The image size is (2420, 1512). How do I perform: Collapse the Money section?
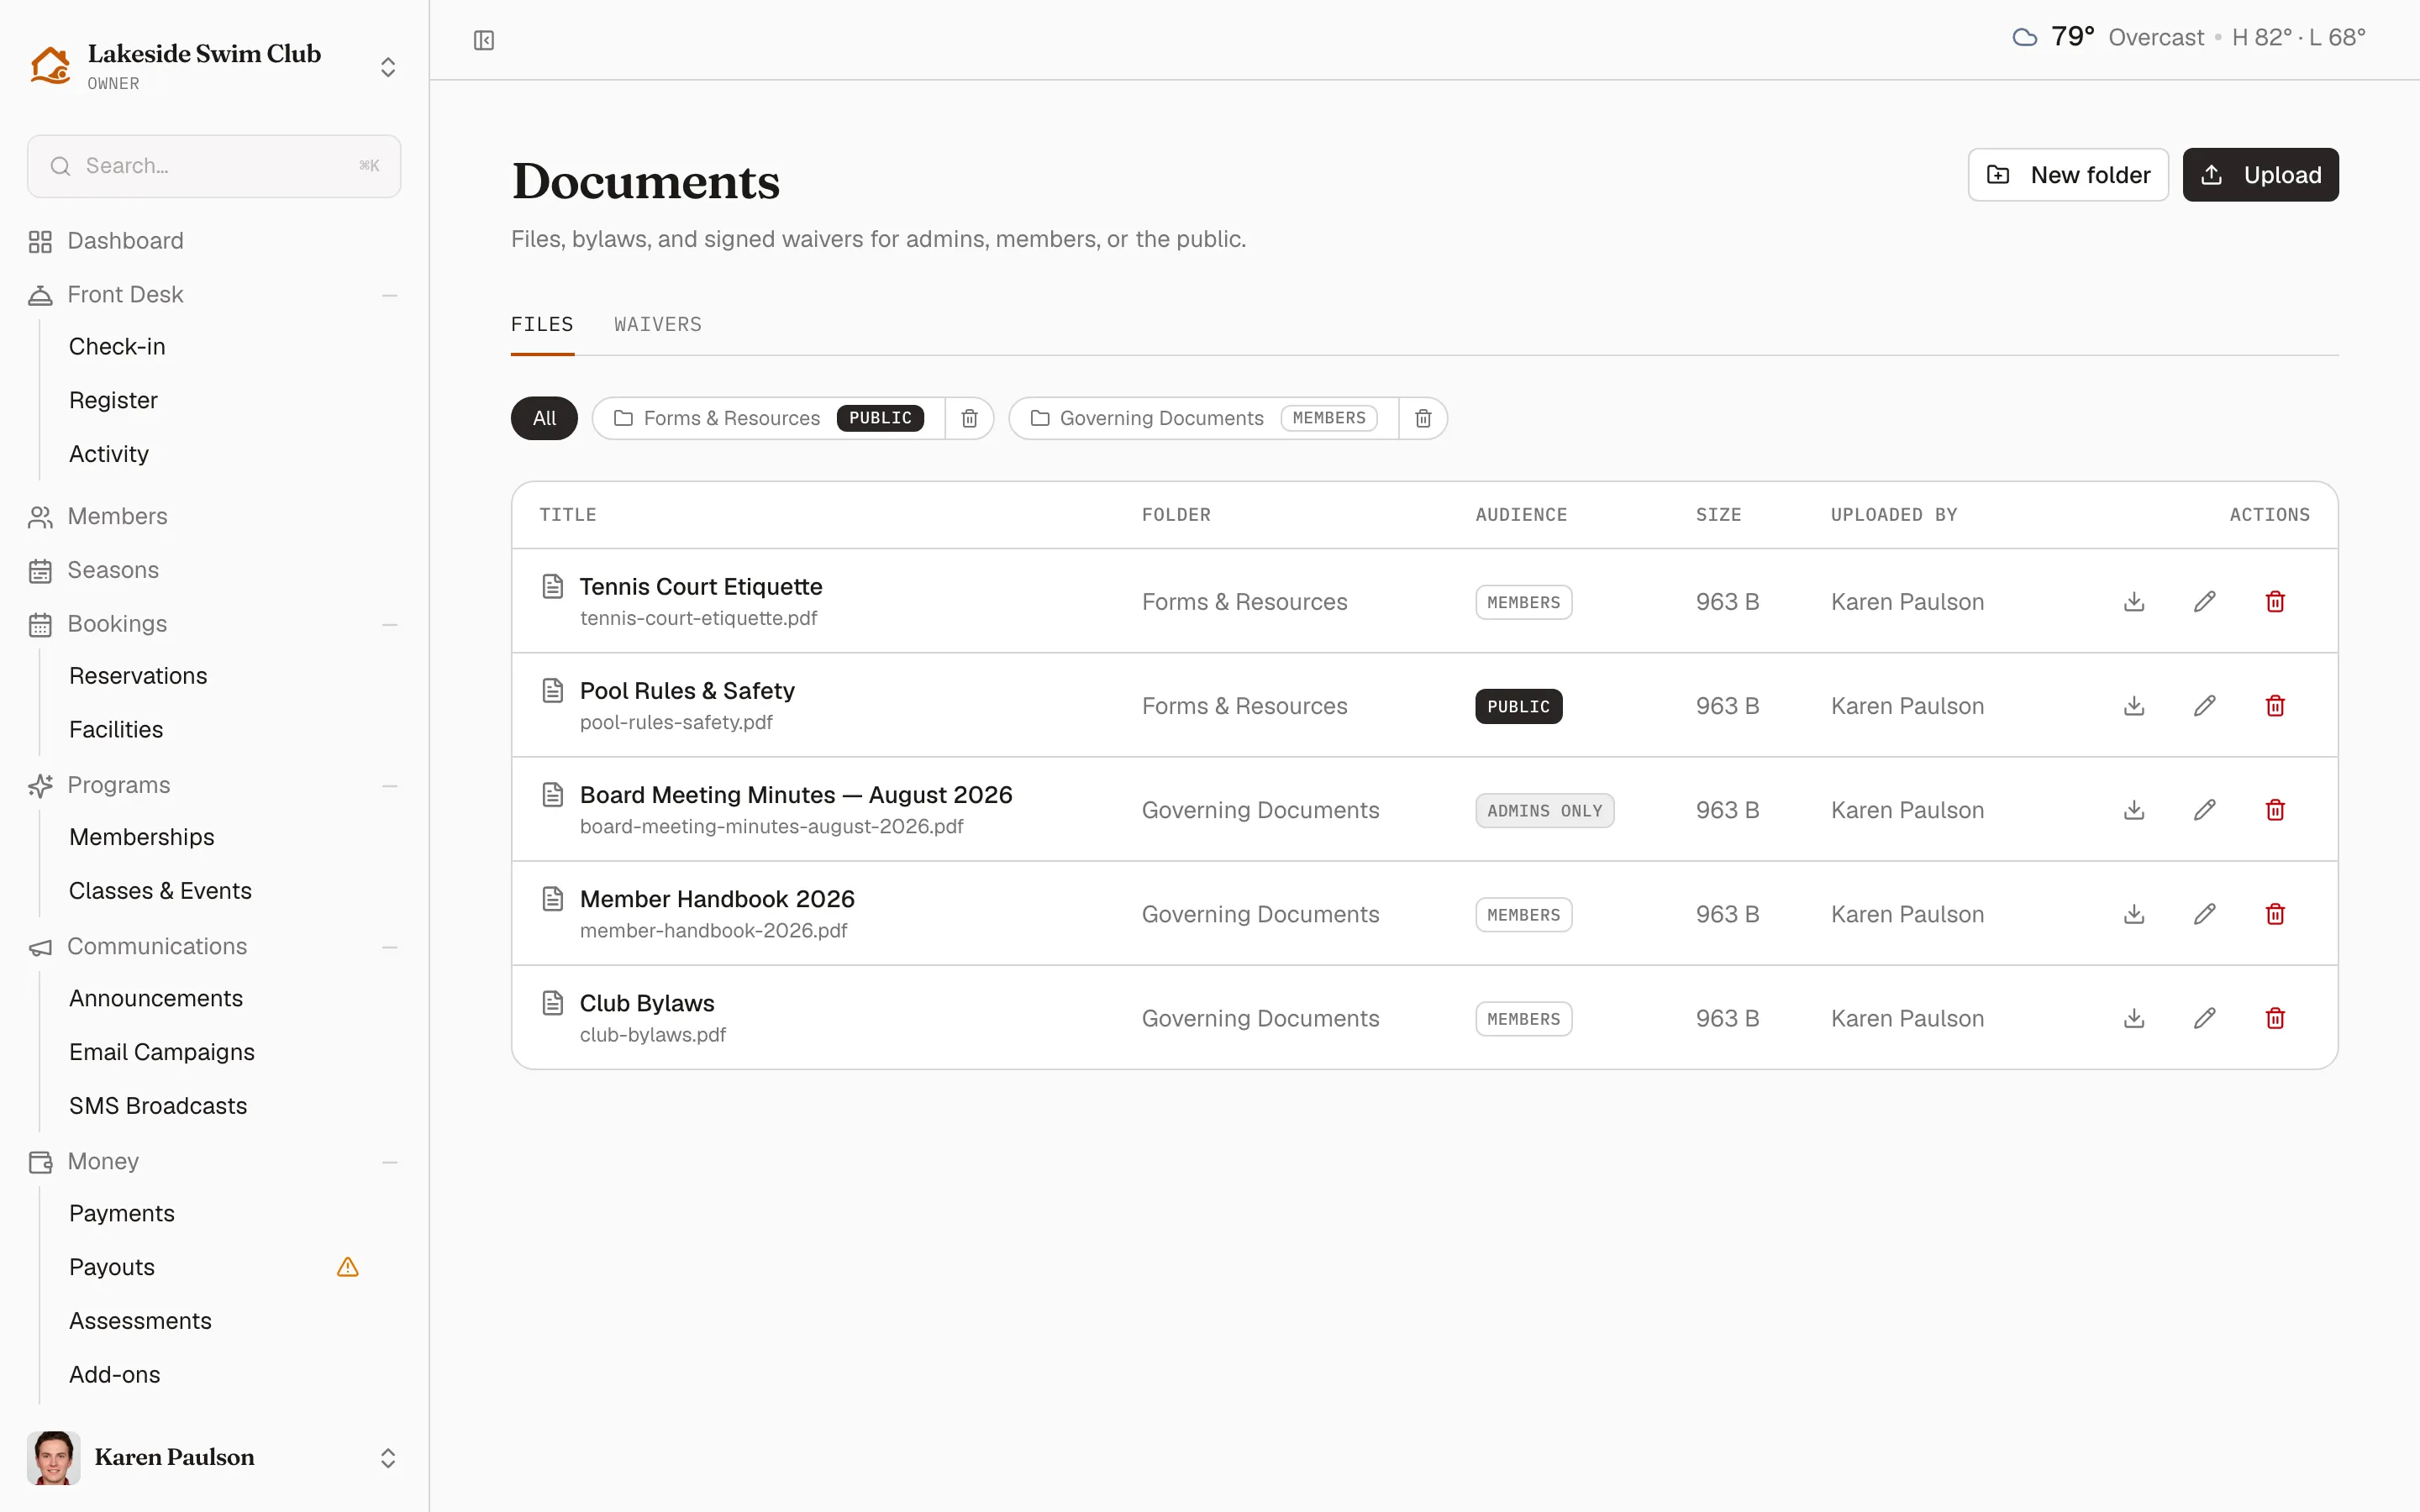click(390, 1162)
